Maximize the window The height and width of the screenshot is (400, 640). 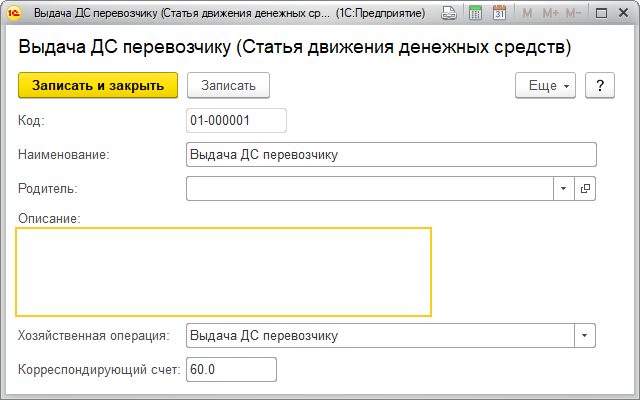[x=600, y=14]
